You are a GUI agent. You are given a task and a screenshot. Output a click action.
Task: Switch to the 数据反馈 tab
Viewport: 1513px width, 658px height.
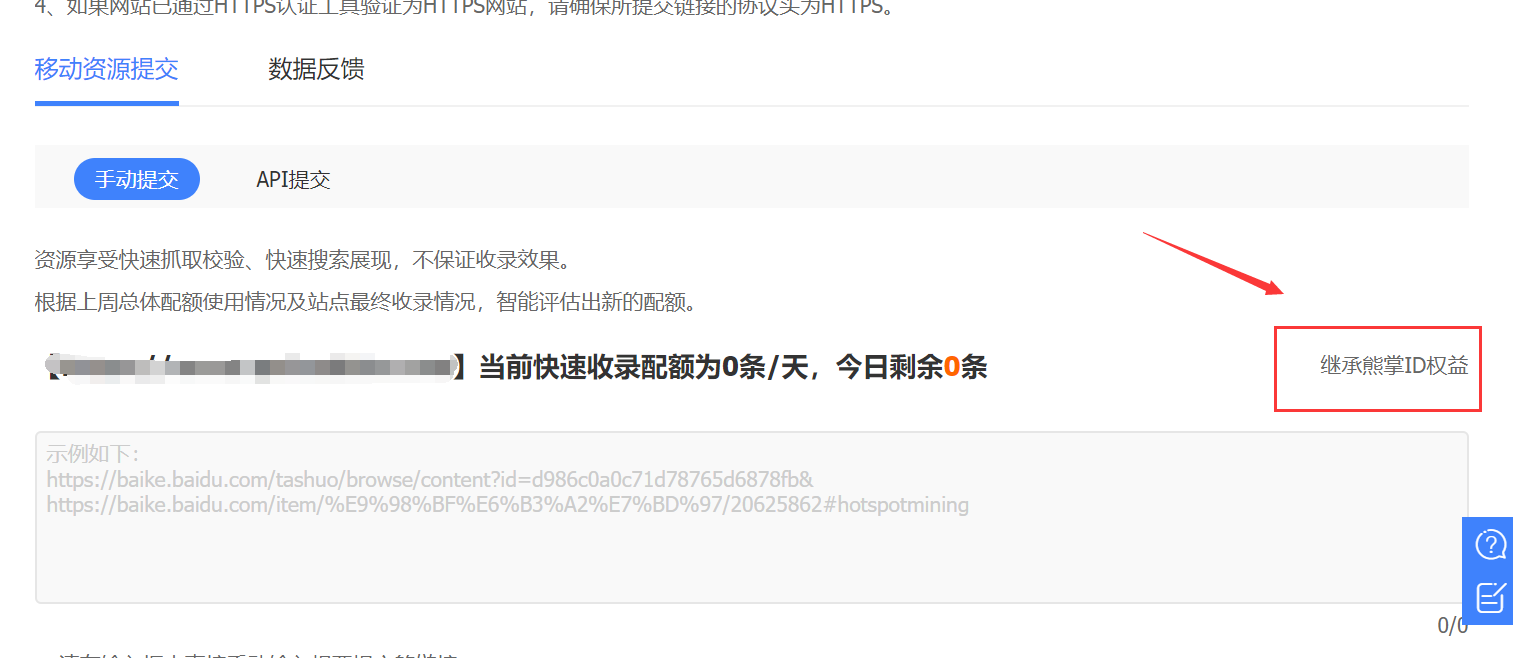[x=316, y=69]
